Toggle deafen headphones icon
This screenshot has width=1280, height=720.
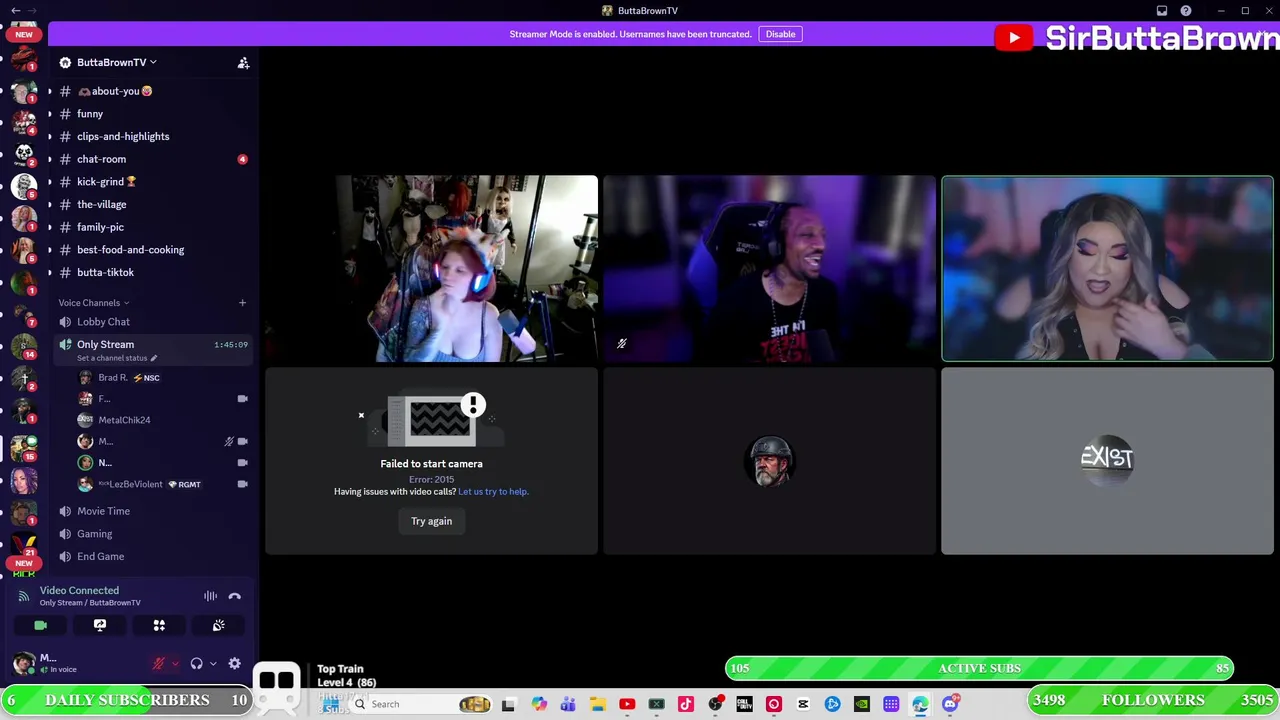click(197, 663)
